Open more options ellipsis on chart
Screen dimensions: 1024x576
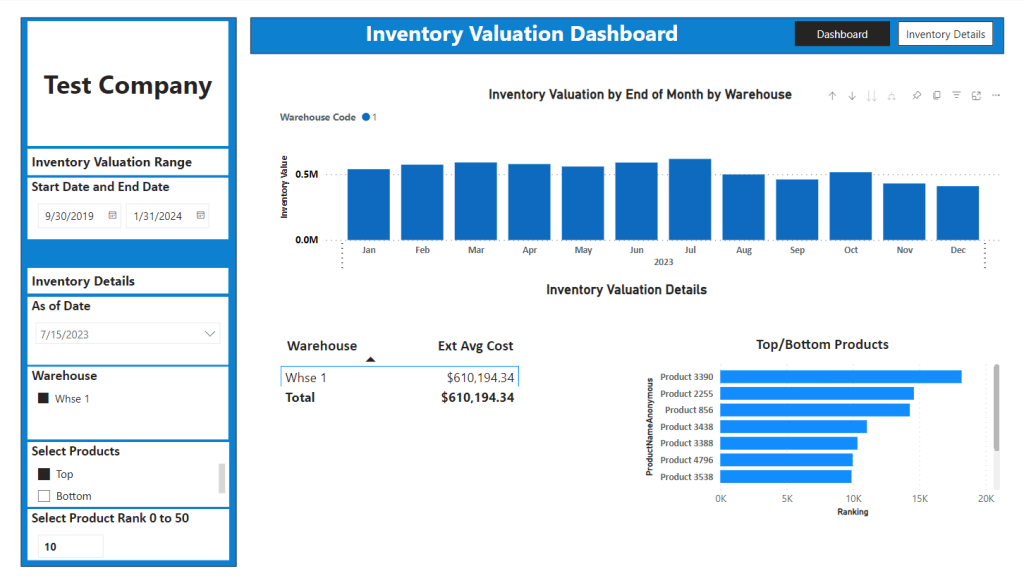point(996,95)
